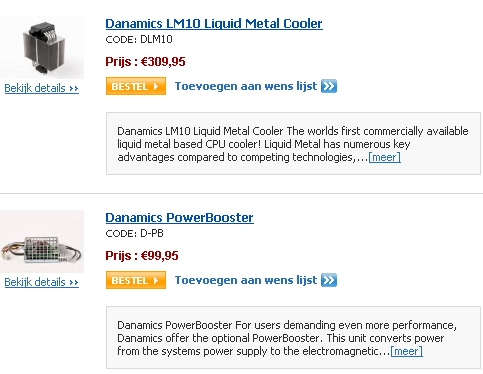
Task: Follow 'Bekijk details' under the PowerBooster image
Action: tap(42, 282)
